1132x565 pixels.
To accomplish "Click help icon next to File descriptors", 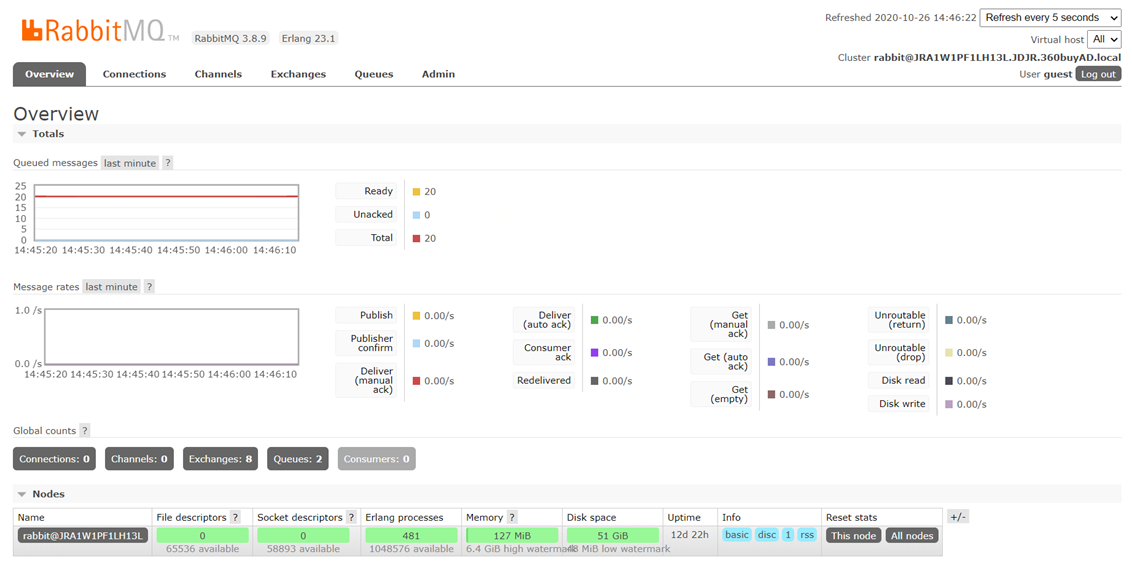I will (x=236, y=517).
